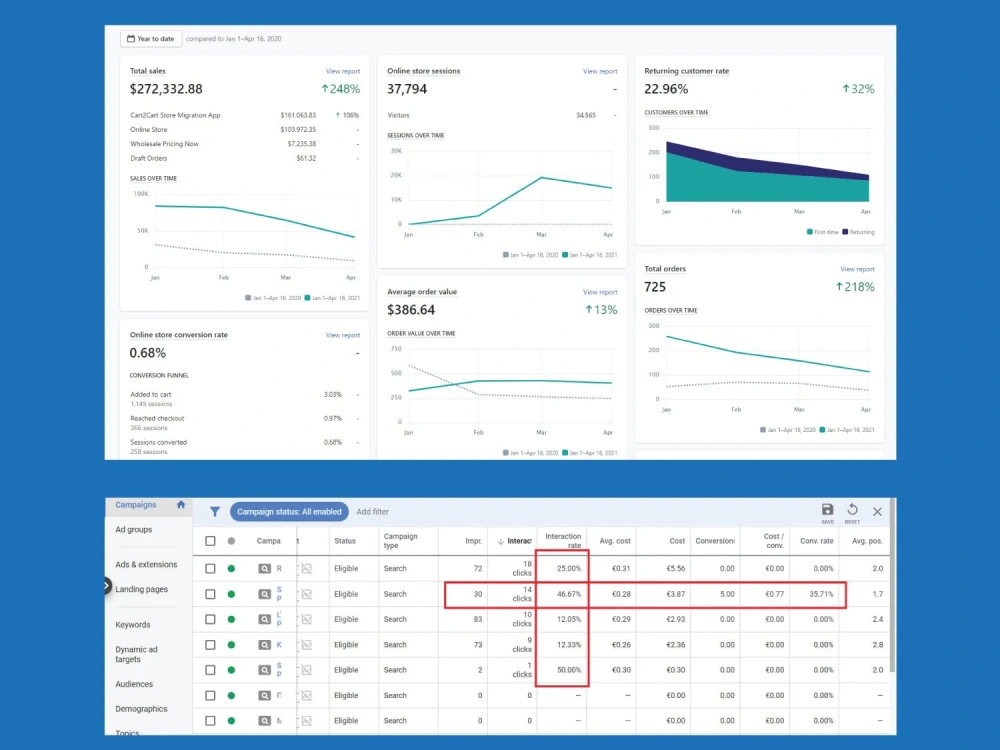Tick the checkbox in the 18 clicks row
Screen dimensions: 1000x750
tap(210, 568)
